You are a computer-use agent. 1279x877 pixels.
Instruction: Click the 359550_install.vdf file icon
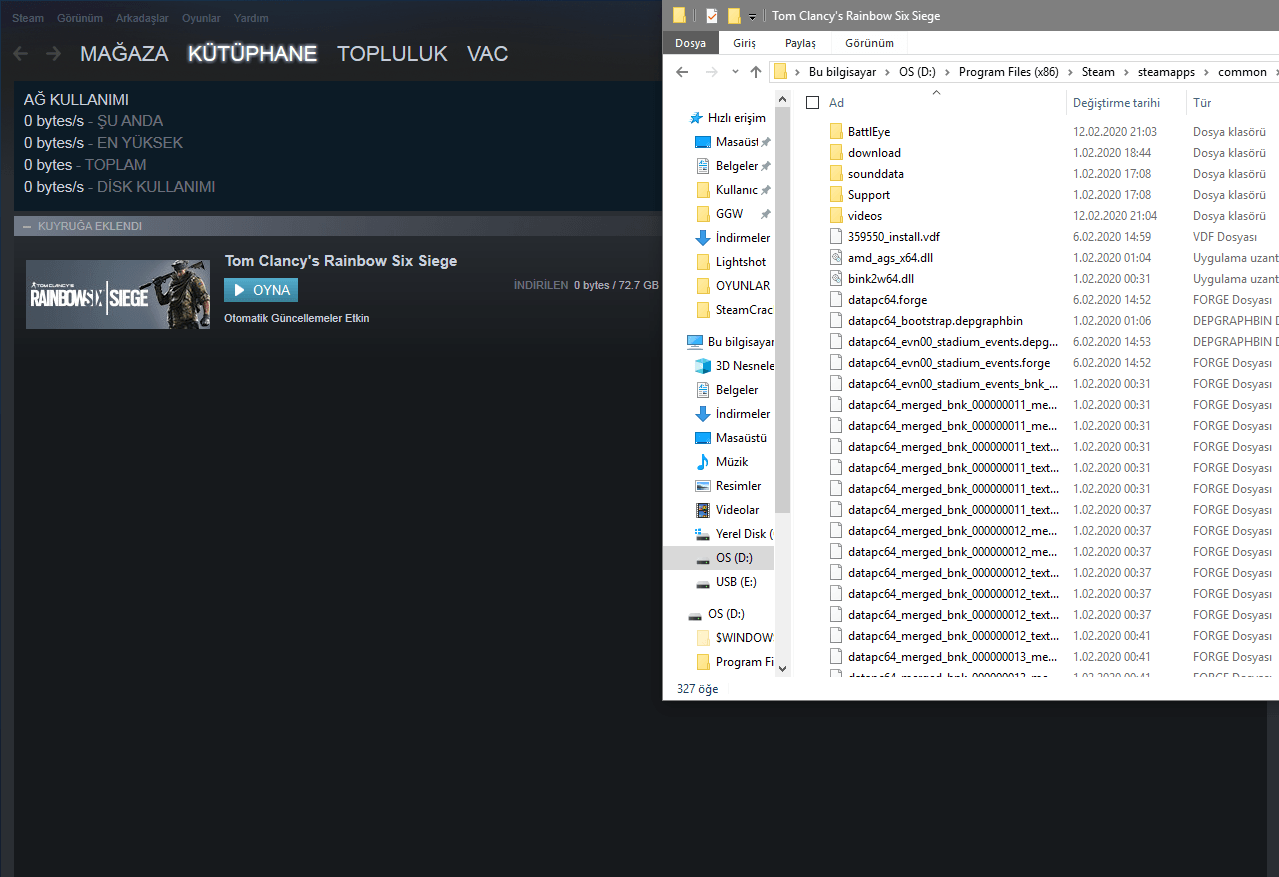click(837, 237)
